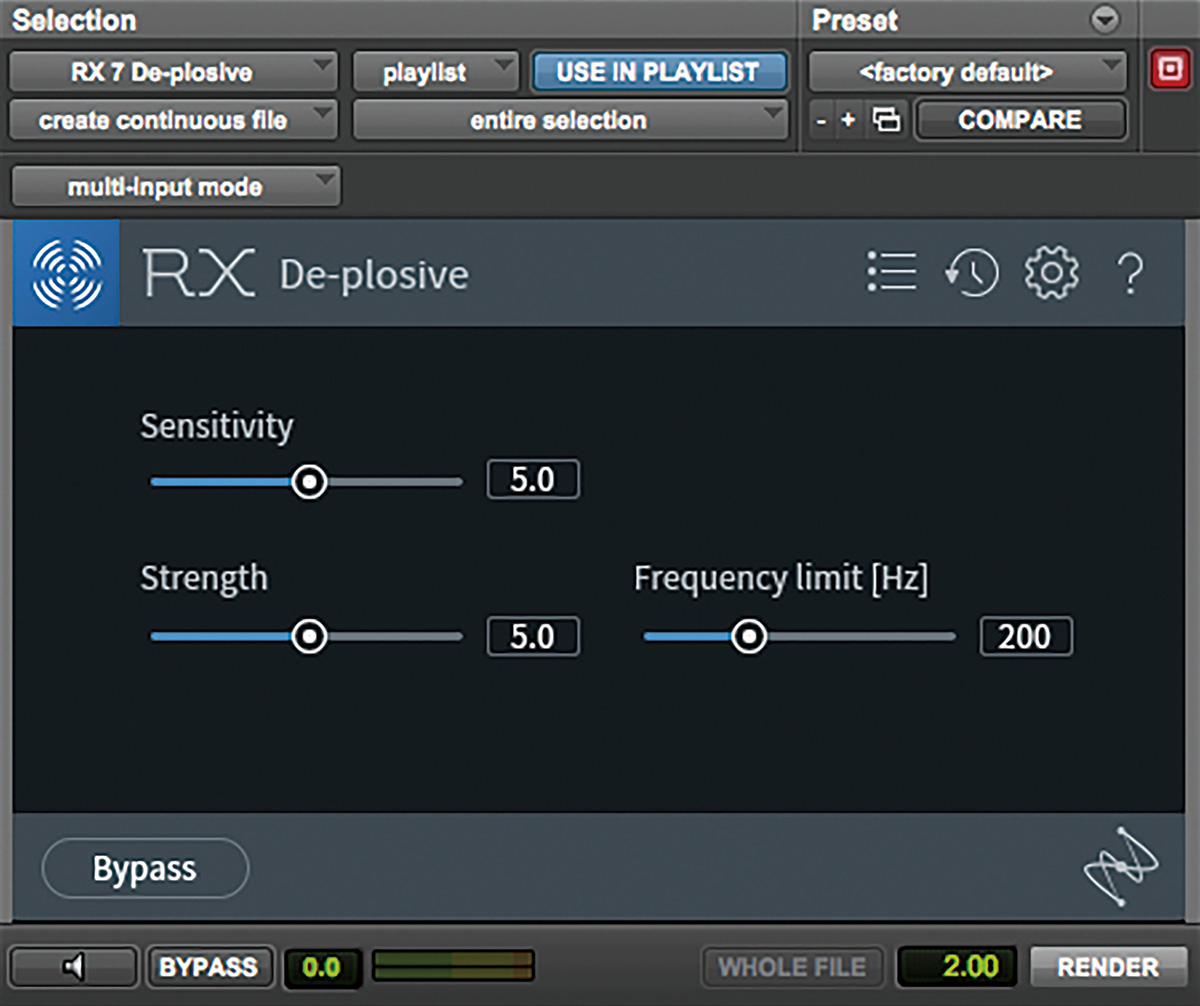Click the Sensitivity slider handle
This screenshot has height=1006, width=1200.
[310, 482]
